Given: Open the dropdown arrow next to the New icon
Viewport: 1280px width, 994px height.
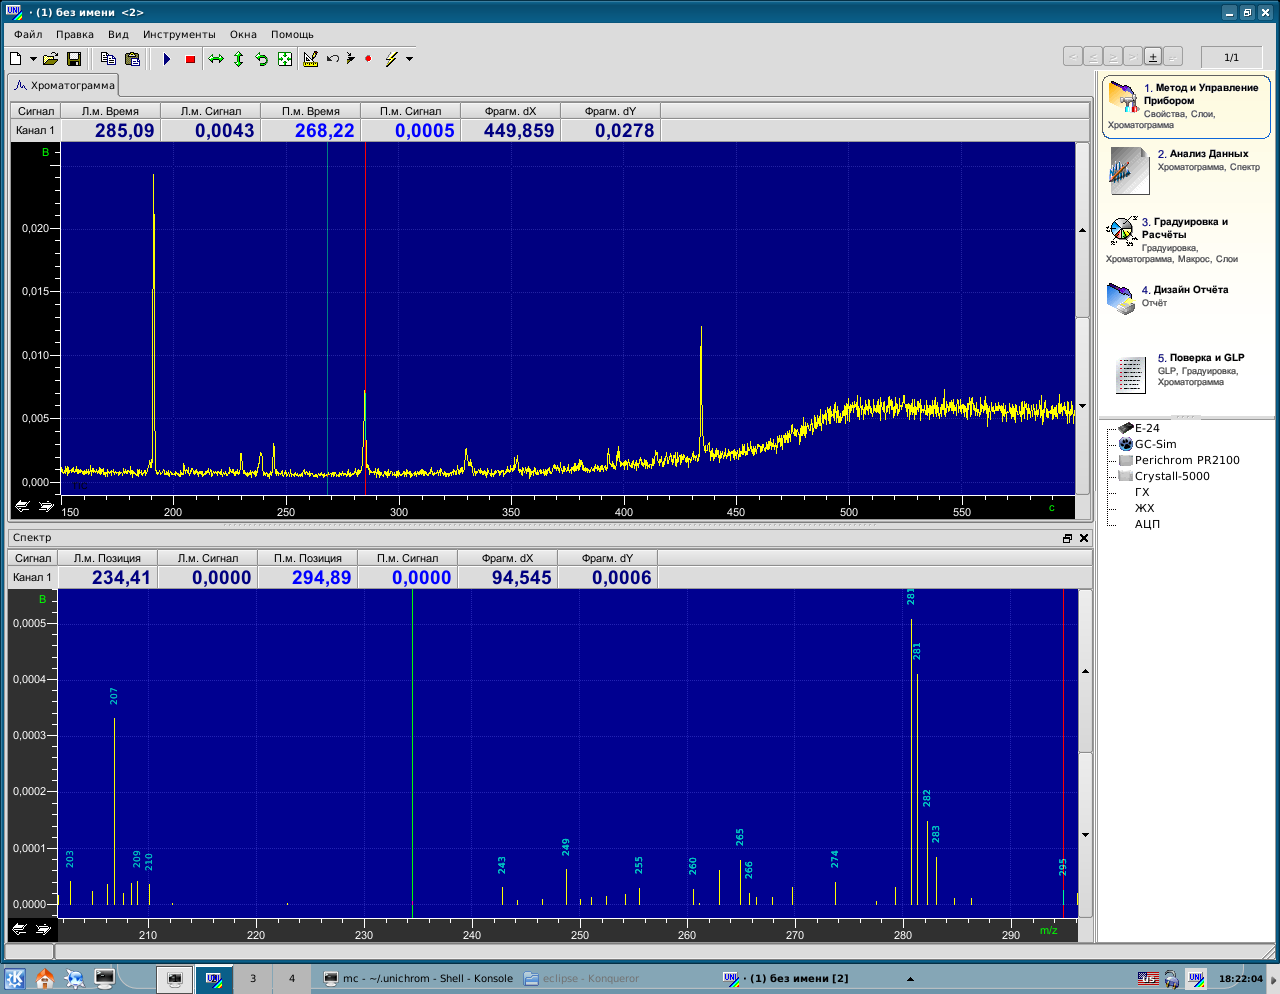Looking at the screenshot, I should tap(33, 59).
